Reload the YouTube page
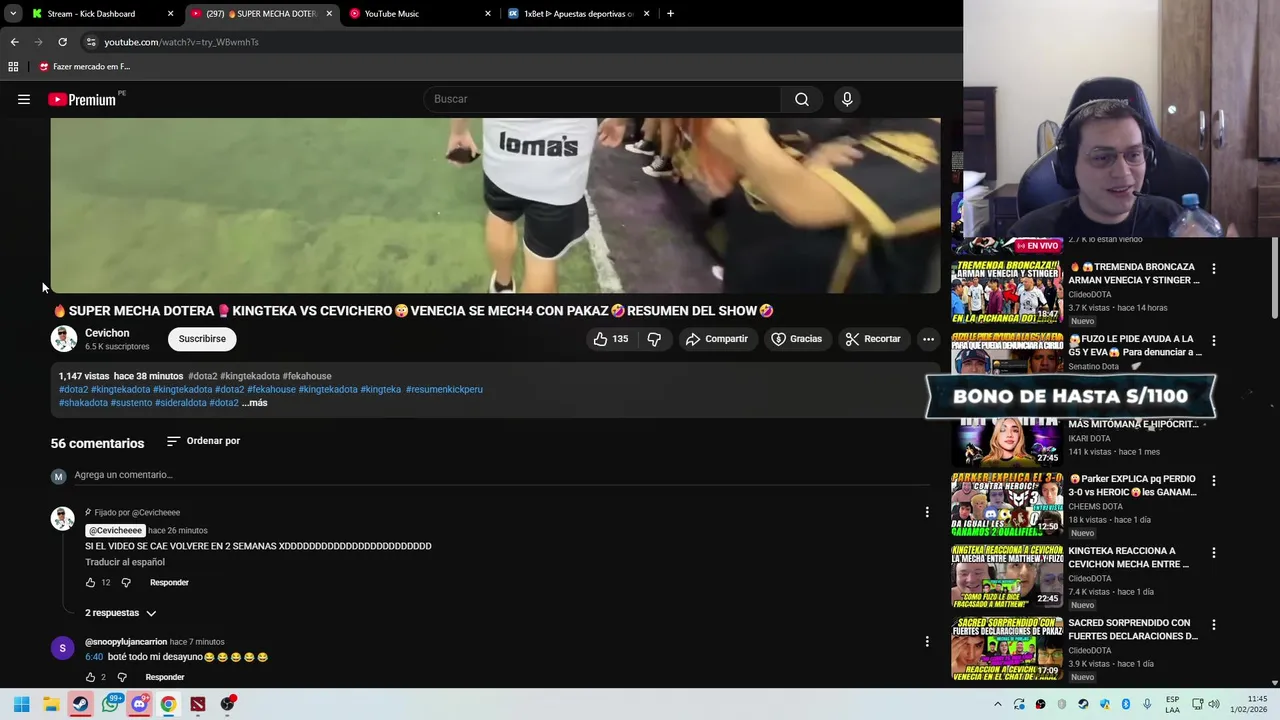The width and height of the screenshot is (1280, 720). click(62, 42)
